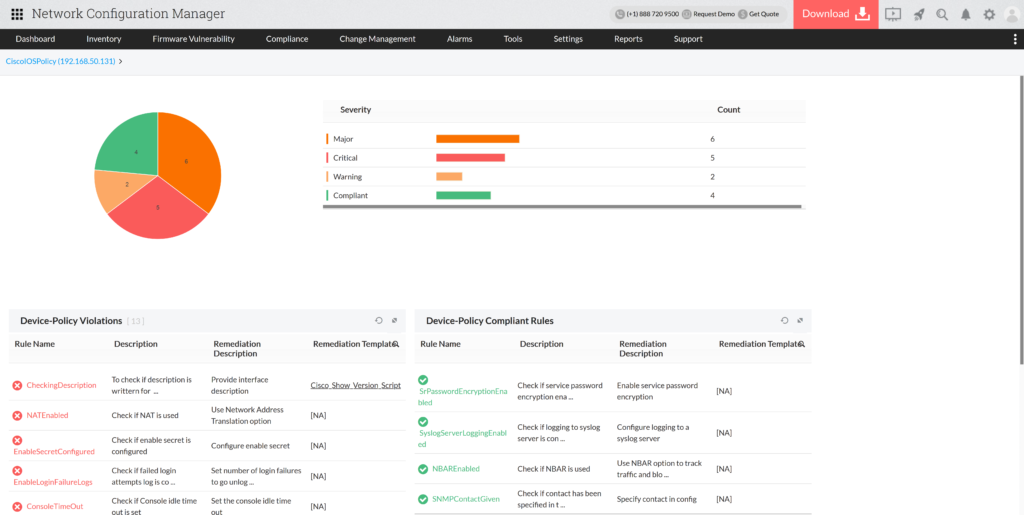1024x515 pixels.
Task: Open the NATEnabled rule violation
Action: pos(47,415)
